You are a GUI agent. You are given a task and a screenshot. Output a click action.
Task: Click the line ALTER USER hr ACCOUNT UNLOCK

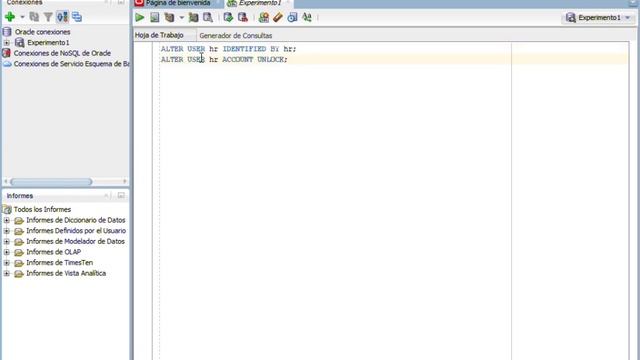point(224,60)
